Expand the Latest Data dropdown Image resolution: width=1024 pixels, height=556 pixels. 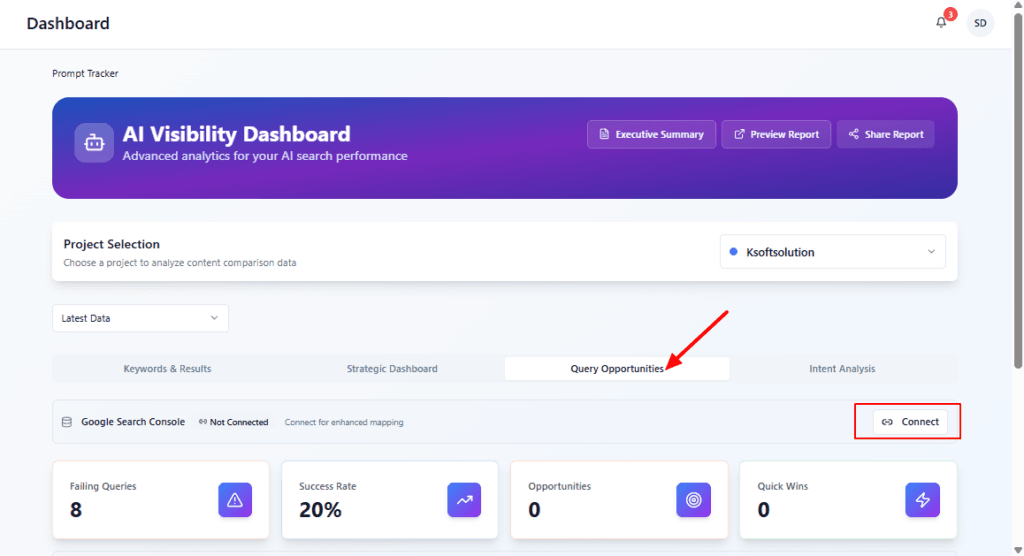pyautogui.click(x=140, y=318)
